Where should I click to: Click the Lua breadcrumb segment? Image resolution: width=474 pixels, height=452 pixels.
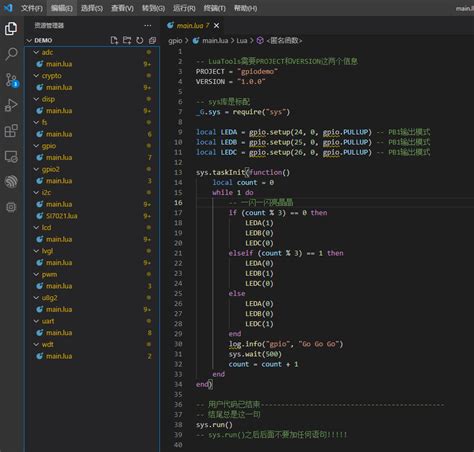[x=242, y=41]
